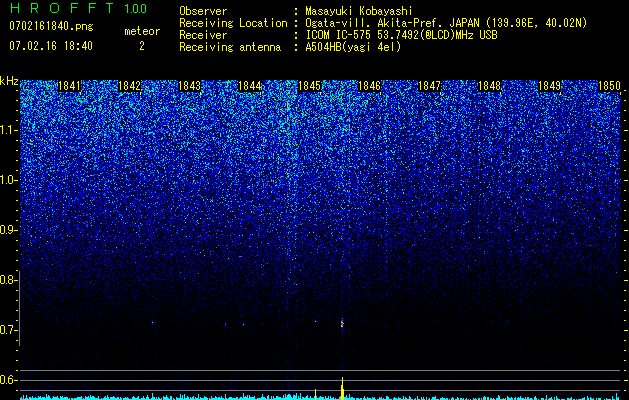Click the 1.1 kHz axis label

(8, 130)
